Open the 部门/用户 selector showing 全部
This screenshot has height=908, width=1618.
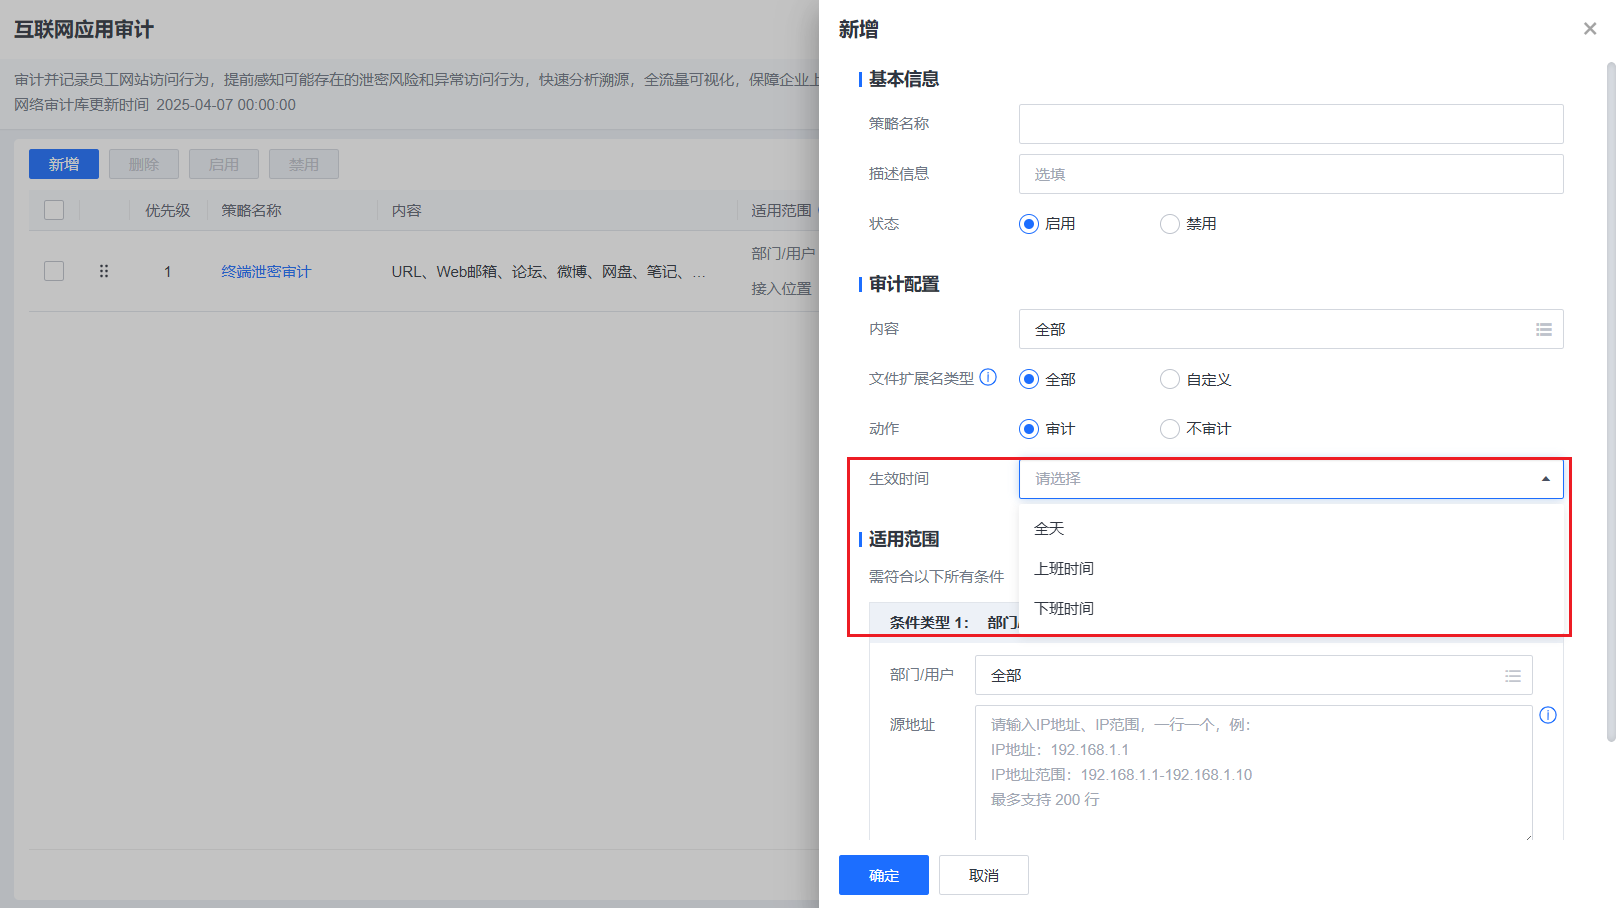[x=1240, y=676]
